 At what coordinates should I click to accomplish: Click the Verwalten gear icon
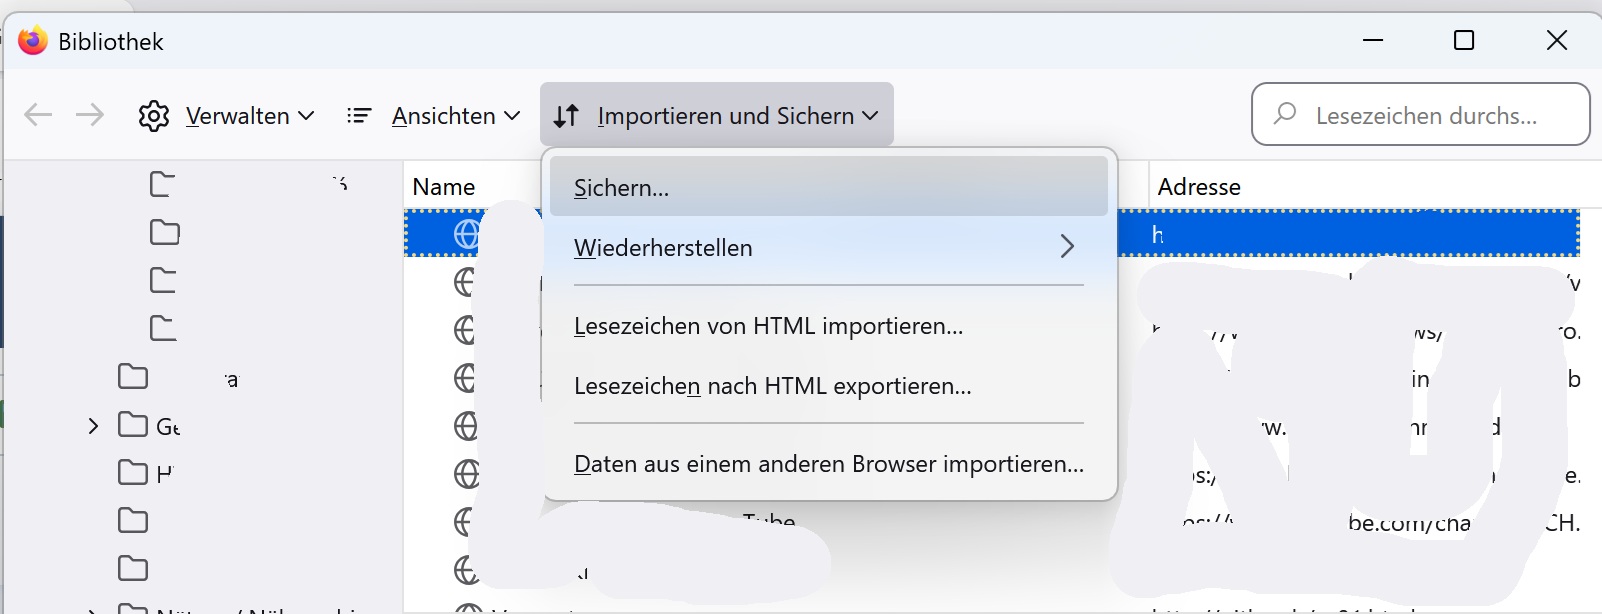click(154, 116)
